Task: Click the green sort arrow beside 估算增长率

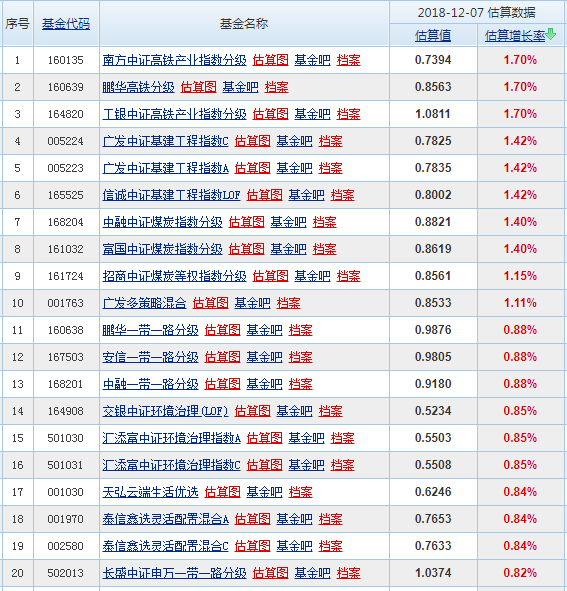Action: [x=551, y=34]
